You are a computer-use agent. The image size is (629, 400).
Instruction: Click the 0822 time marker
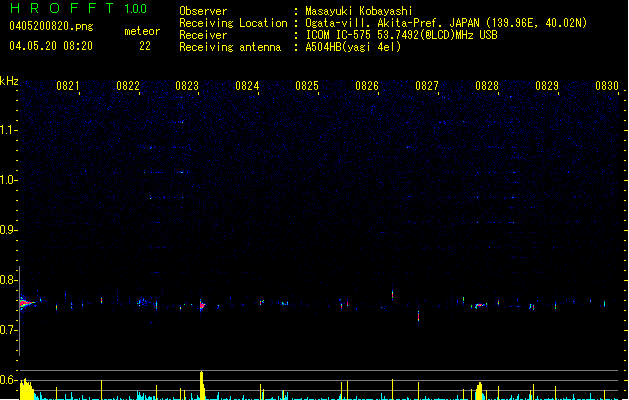click(x=128, y=86)
